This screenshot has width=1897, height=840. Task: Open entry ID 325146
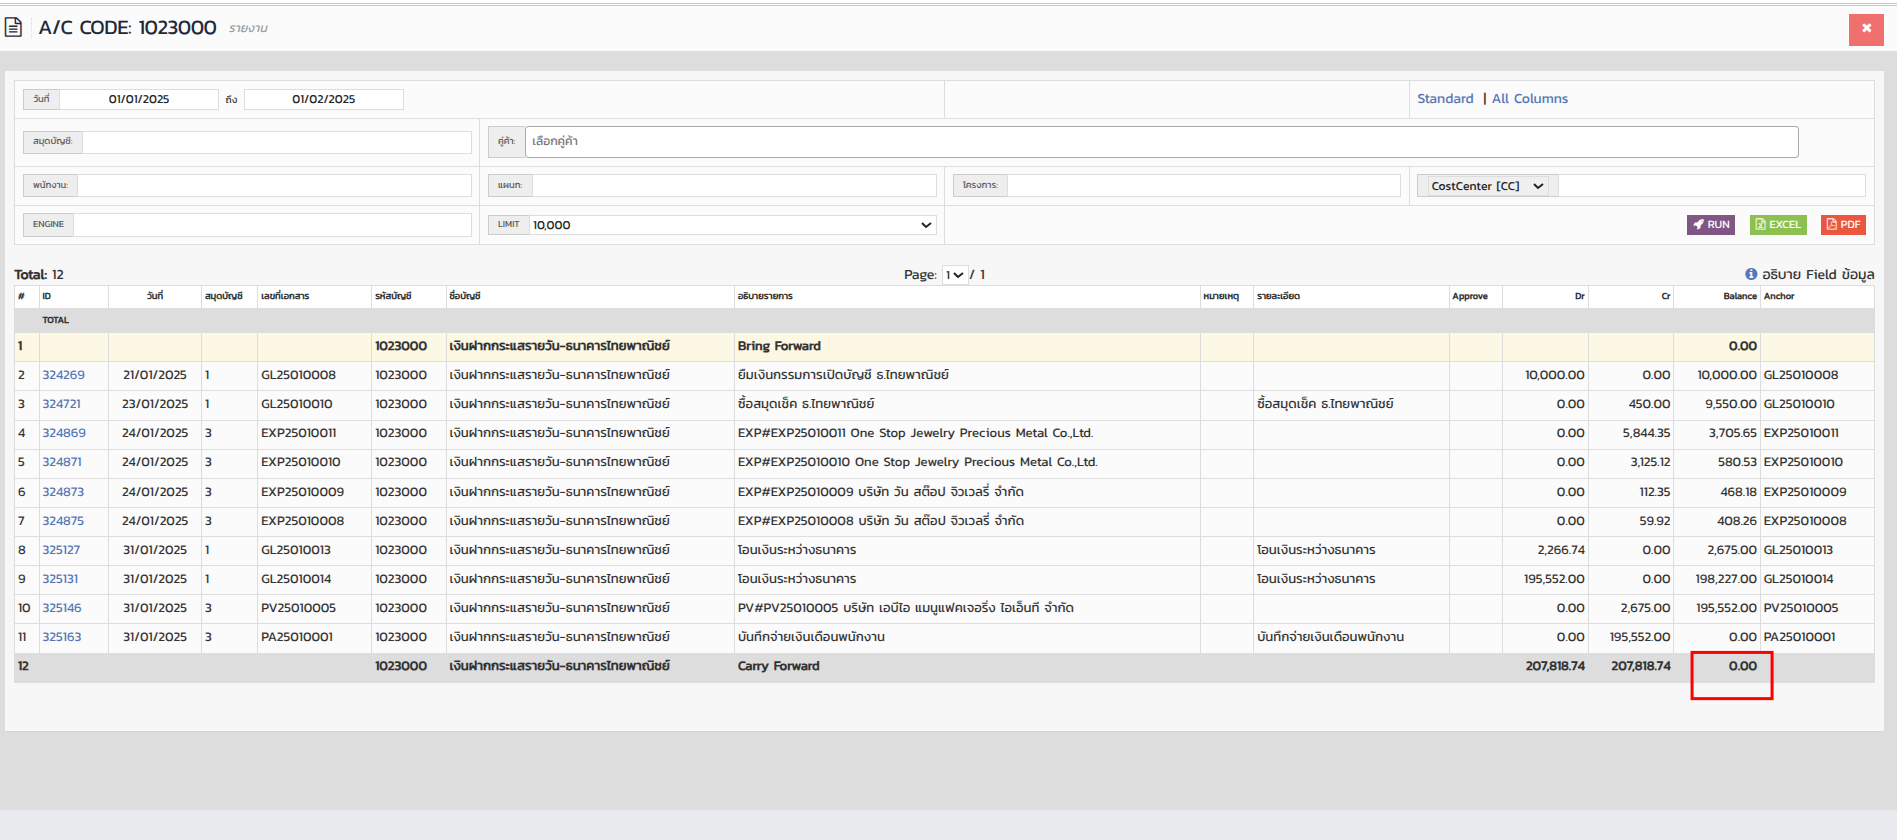click(62, 608)
